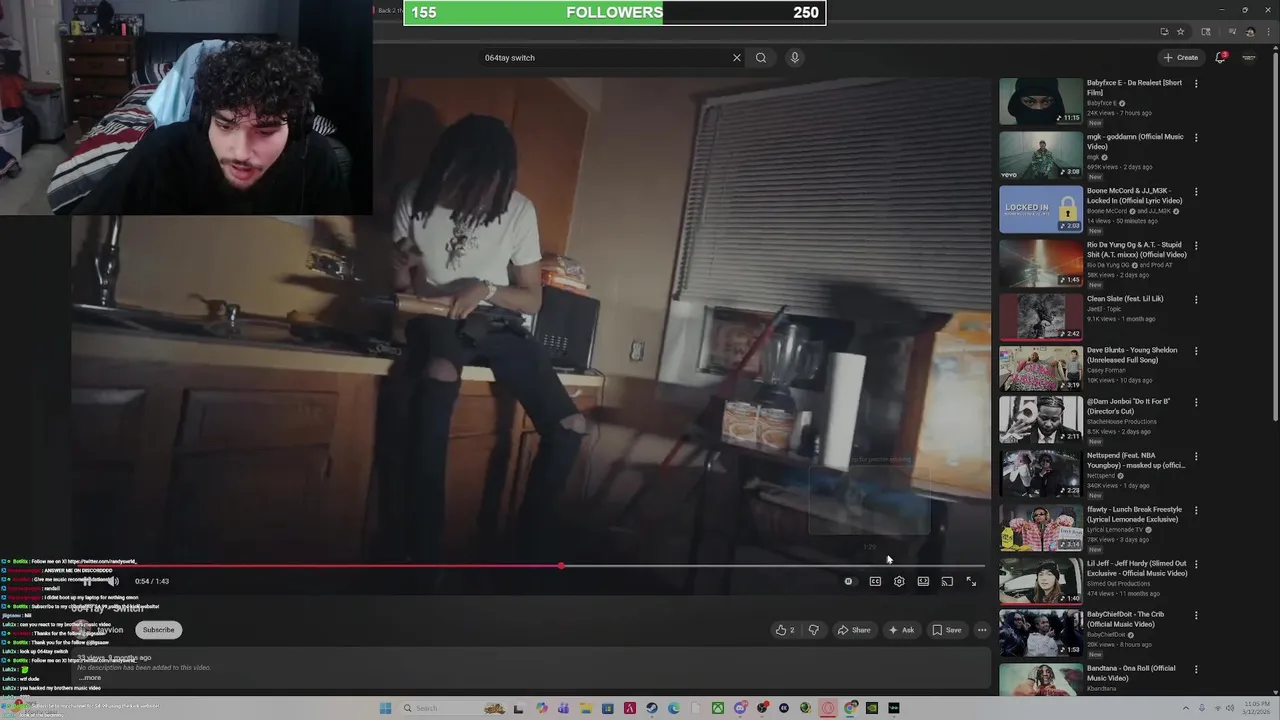Open the YouTube account avatar menu
Image resolution: width=1280 pixels, height=720 pixels.
coord(1249,58)
